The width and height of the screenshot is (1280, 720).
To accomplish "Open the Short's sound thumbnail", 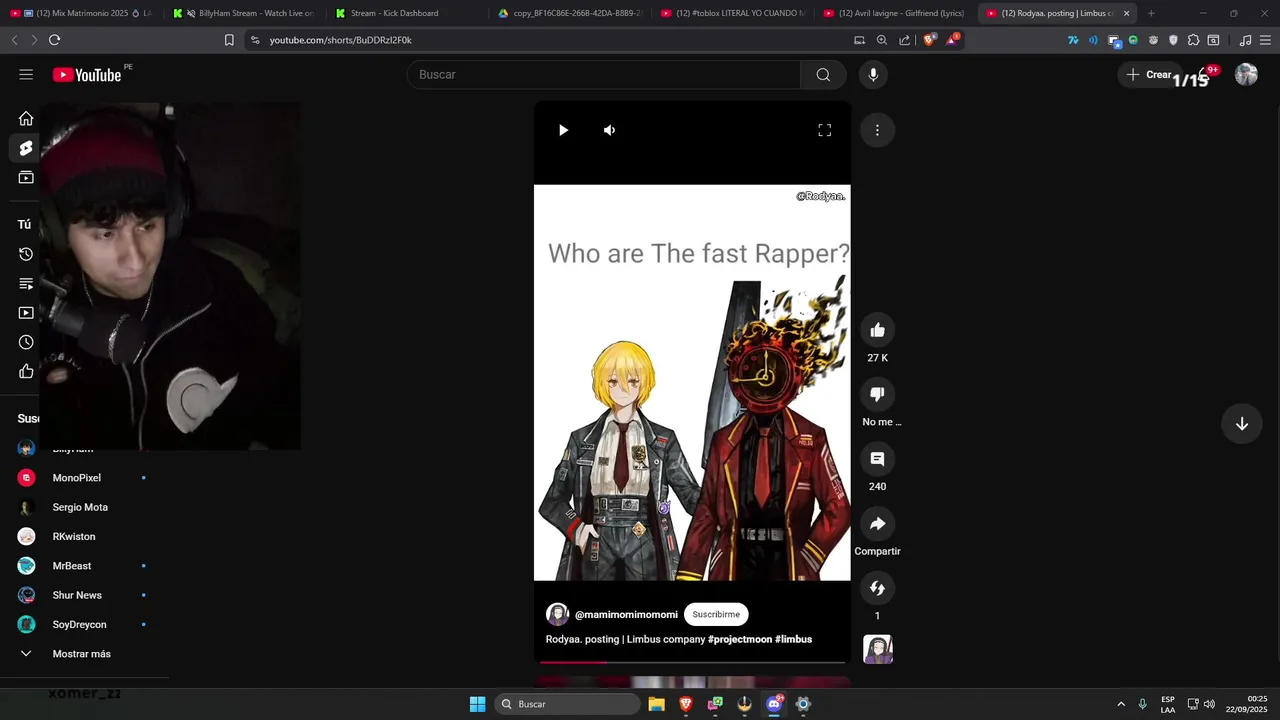I will pos(877,650).
